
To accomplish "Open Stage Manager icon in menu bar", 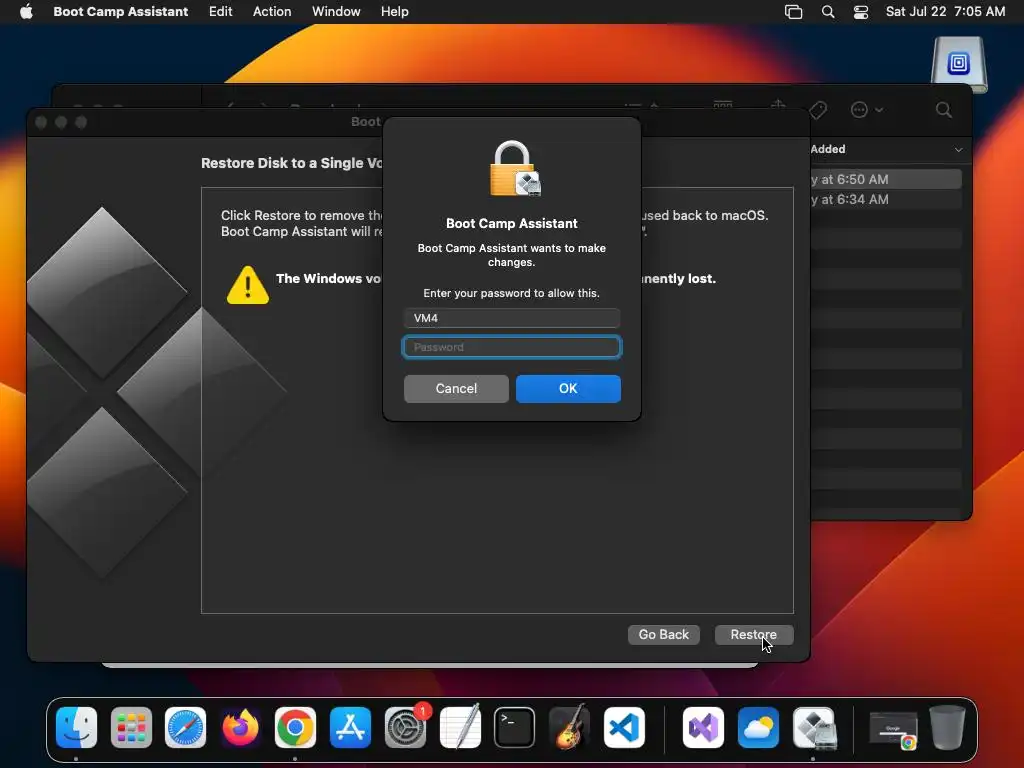I will tap(793, 12).
